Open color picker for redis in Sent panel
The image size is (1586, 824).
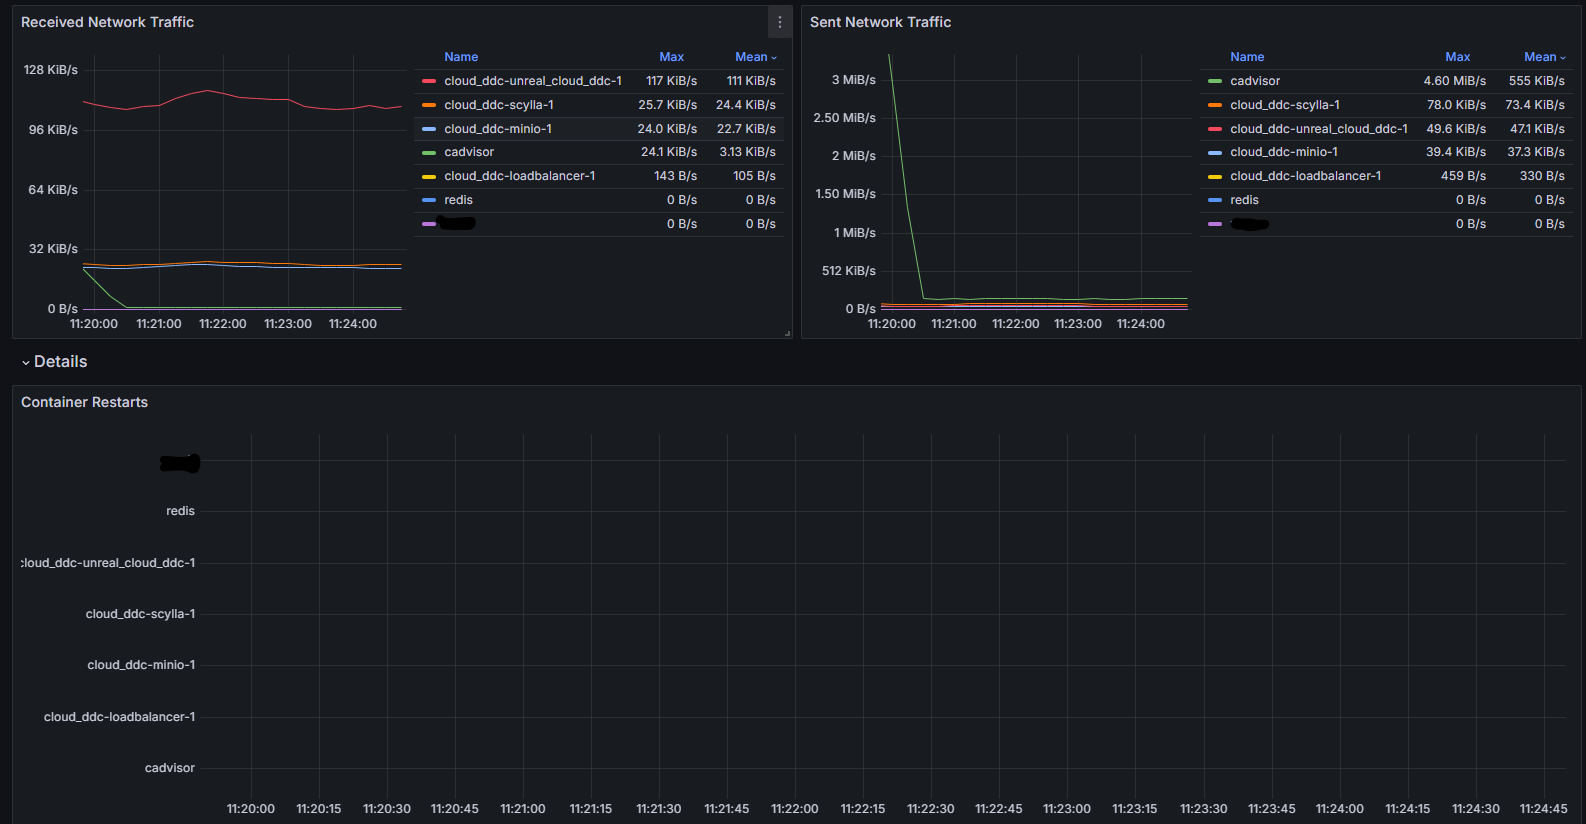point(1215,200)
